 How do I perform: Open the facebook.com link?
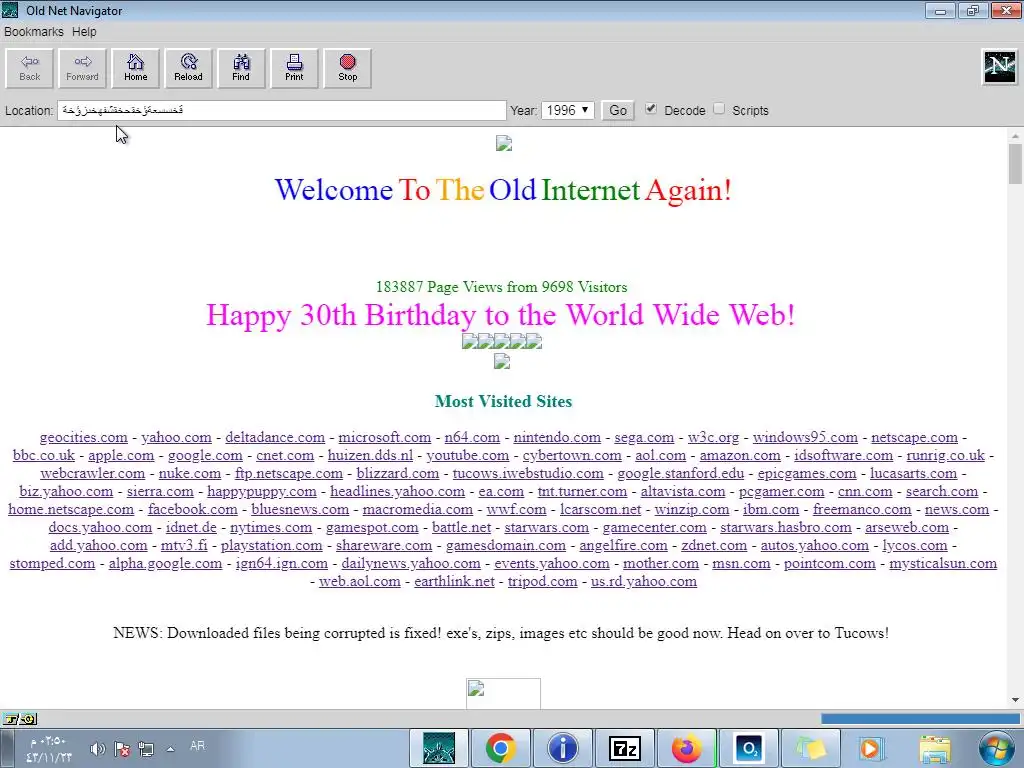coord(193,509)
